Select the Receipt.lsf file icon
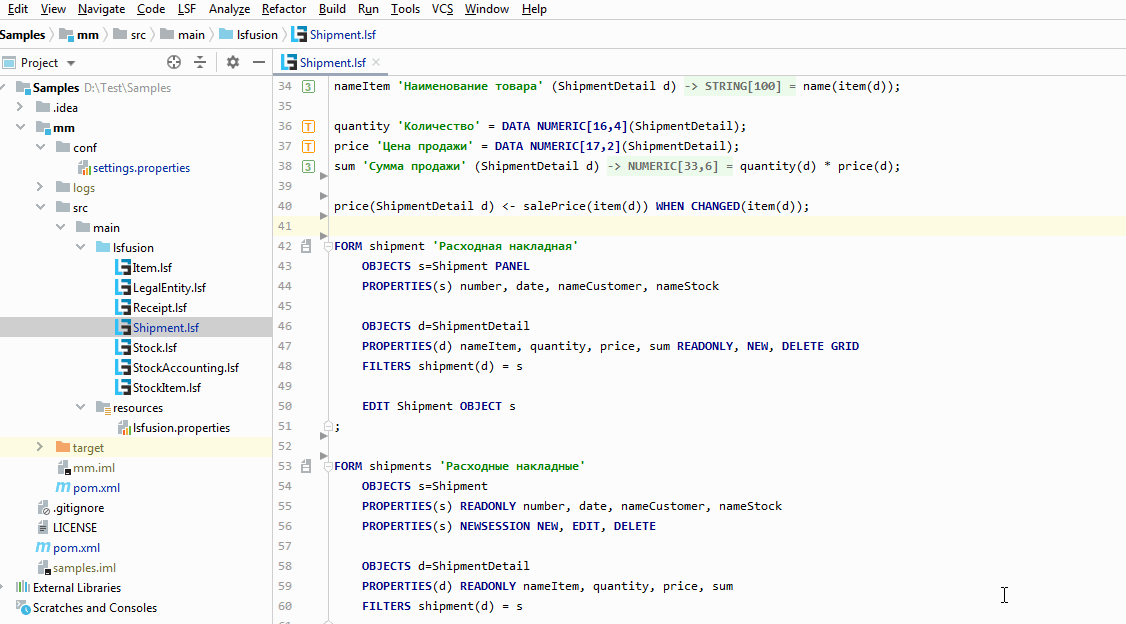This screenshot has height=624, width=1126. point(123,307)
